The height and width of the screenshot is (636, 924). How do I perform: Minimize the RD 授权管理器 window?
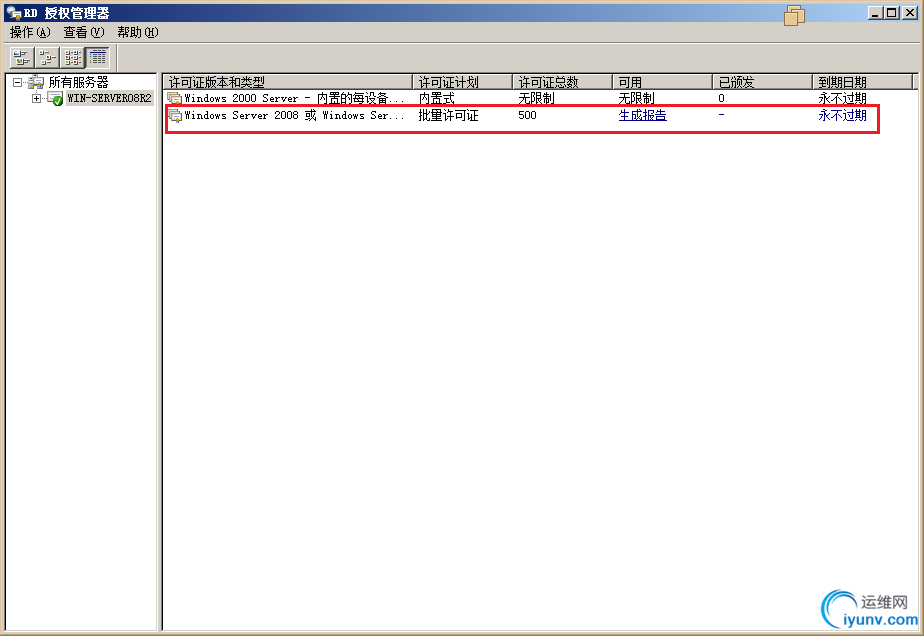[x=876, y=13]
